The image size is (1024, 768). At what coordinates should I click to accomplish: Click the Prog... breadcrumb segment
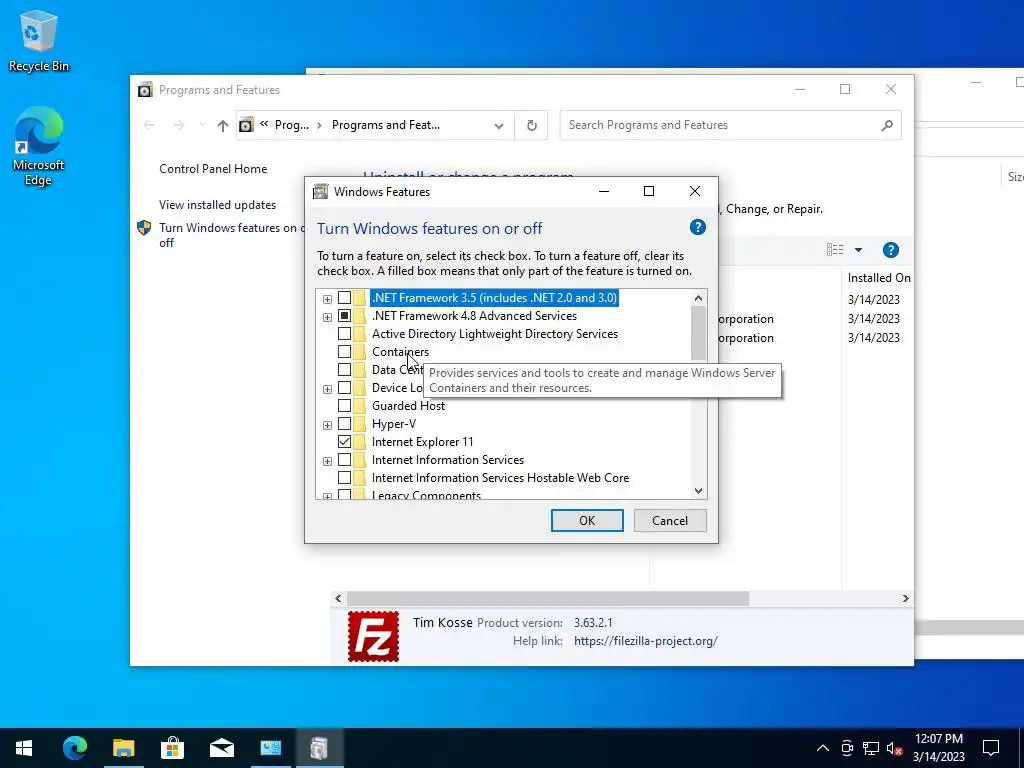tap(291, 125)
